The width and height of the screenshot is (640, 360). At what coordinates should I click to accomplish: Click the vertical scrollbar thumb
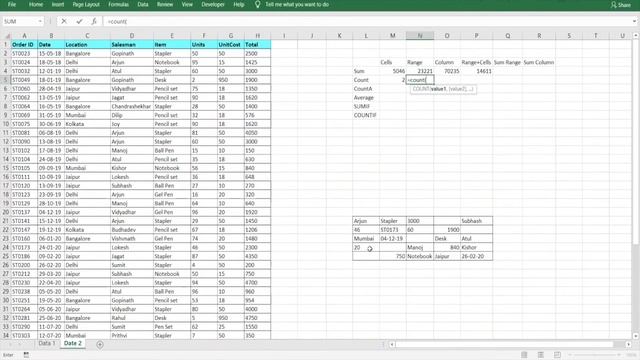click(636, 143)
